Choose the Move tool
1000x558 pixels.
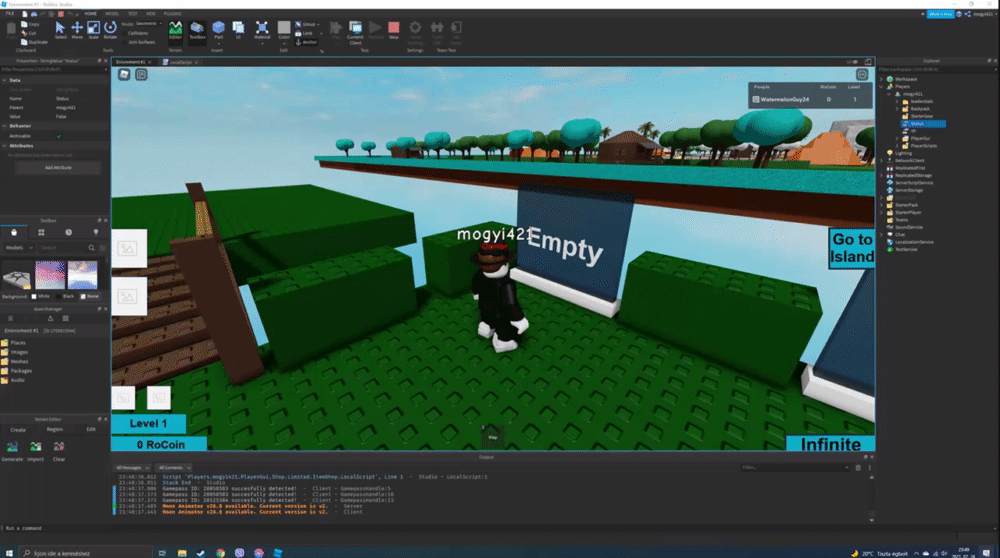pyautogui.click(x=77, y=30)
